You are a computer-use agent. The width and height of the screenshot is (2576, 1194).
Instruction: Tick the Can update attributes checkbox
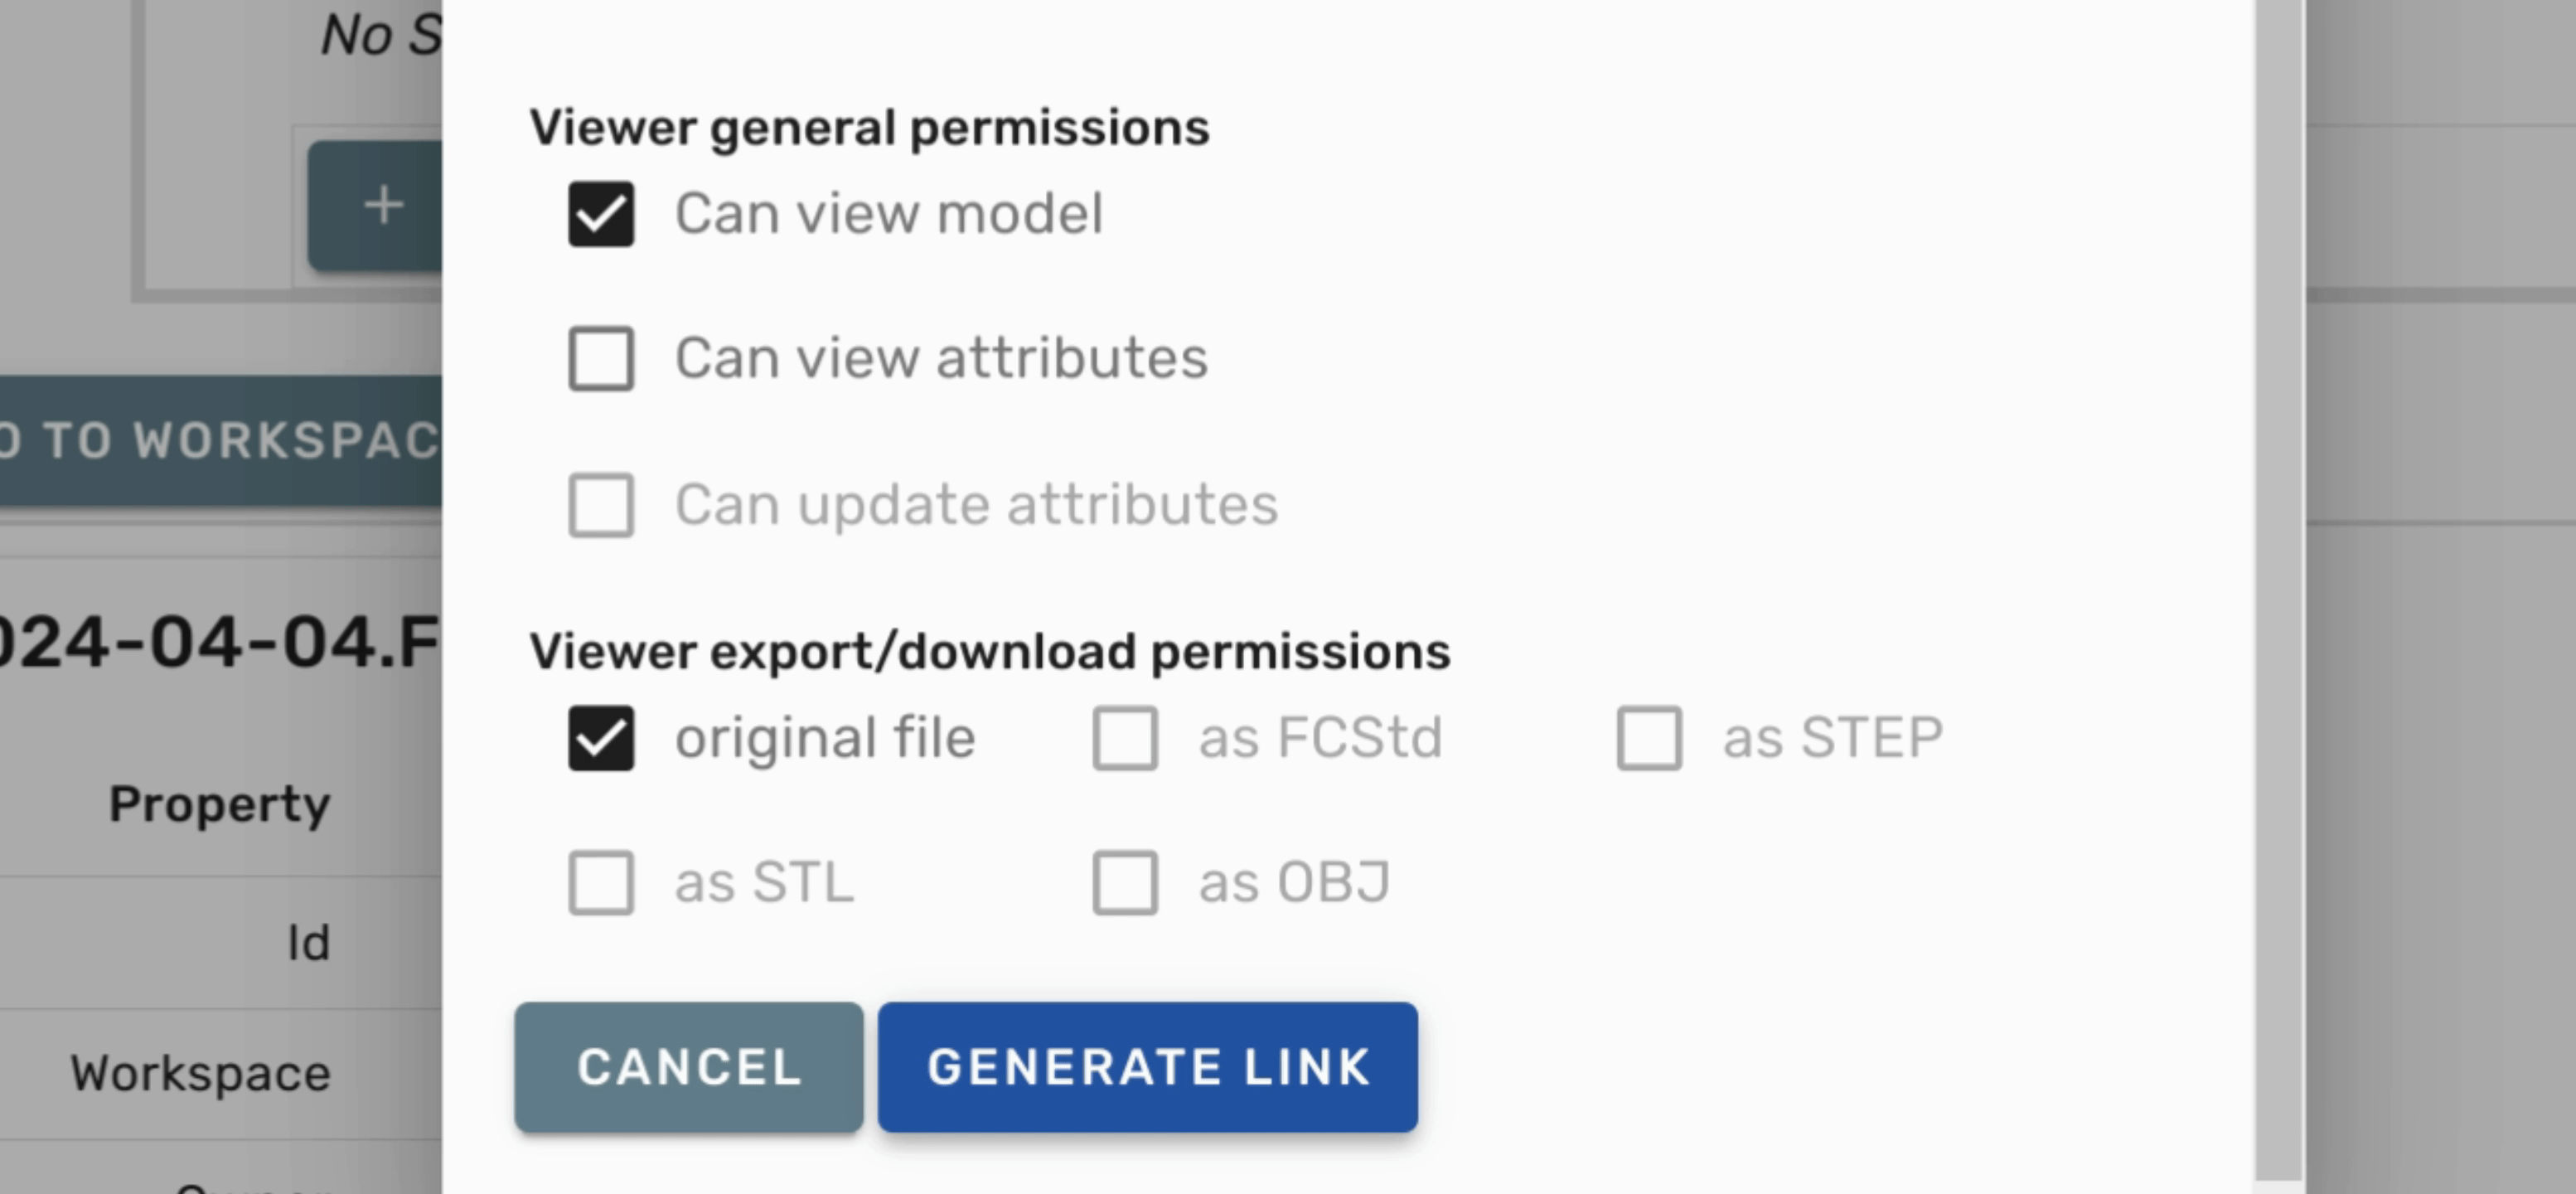601,505
